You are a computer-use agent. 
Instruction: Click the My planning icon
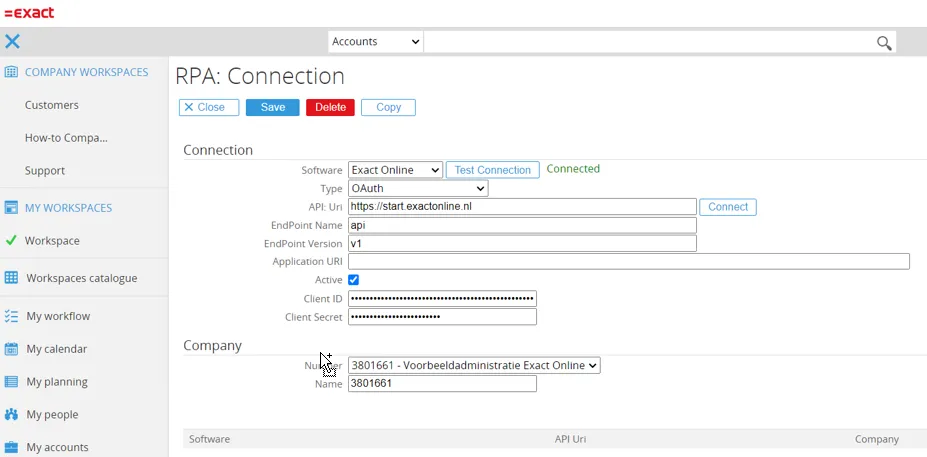(x=11, y=382)
